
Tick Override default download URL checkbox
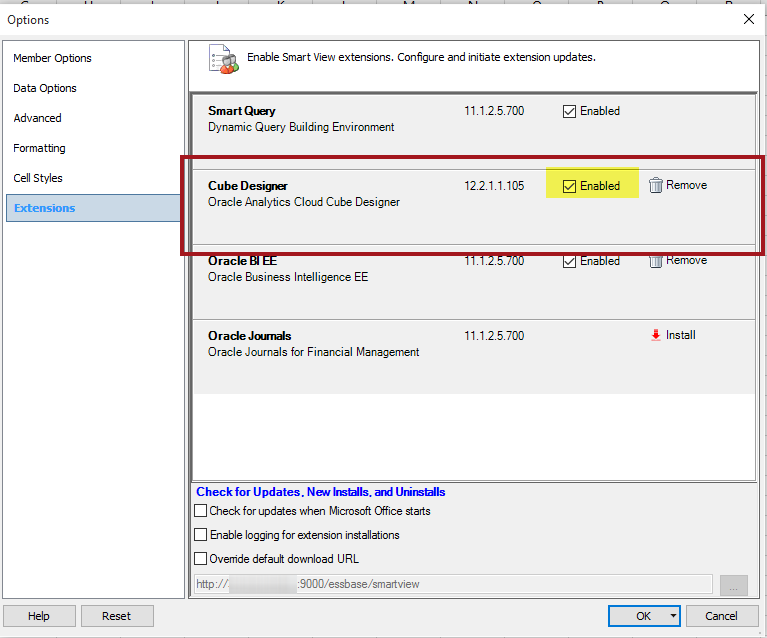(x=201, y=559)
